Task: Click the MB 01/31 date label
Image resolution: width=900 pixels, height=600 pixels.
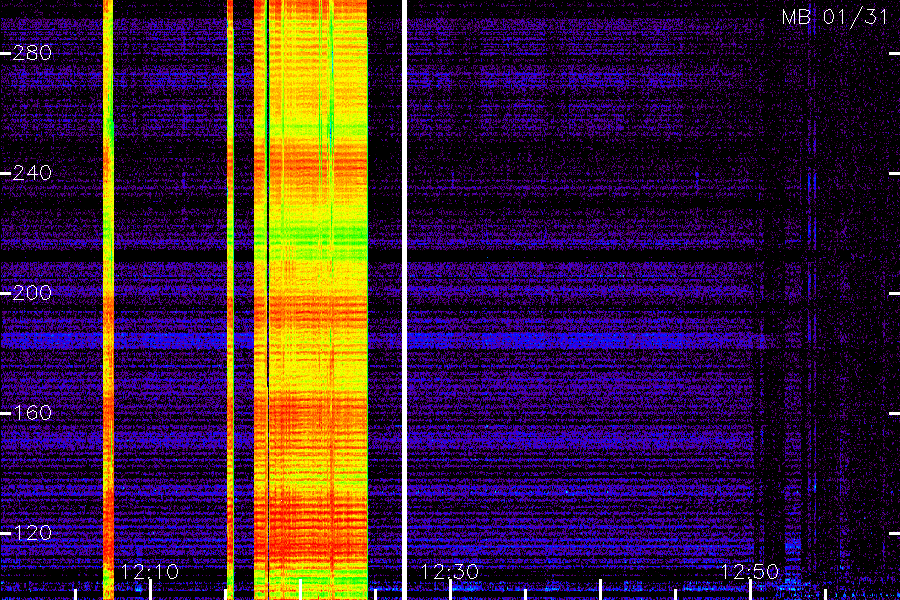Action: (835, 17)
